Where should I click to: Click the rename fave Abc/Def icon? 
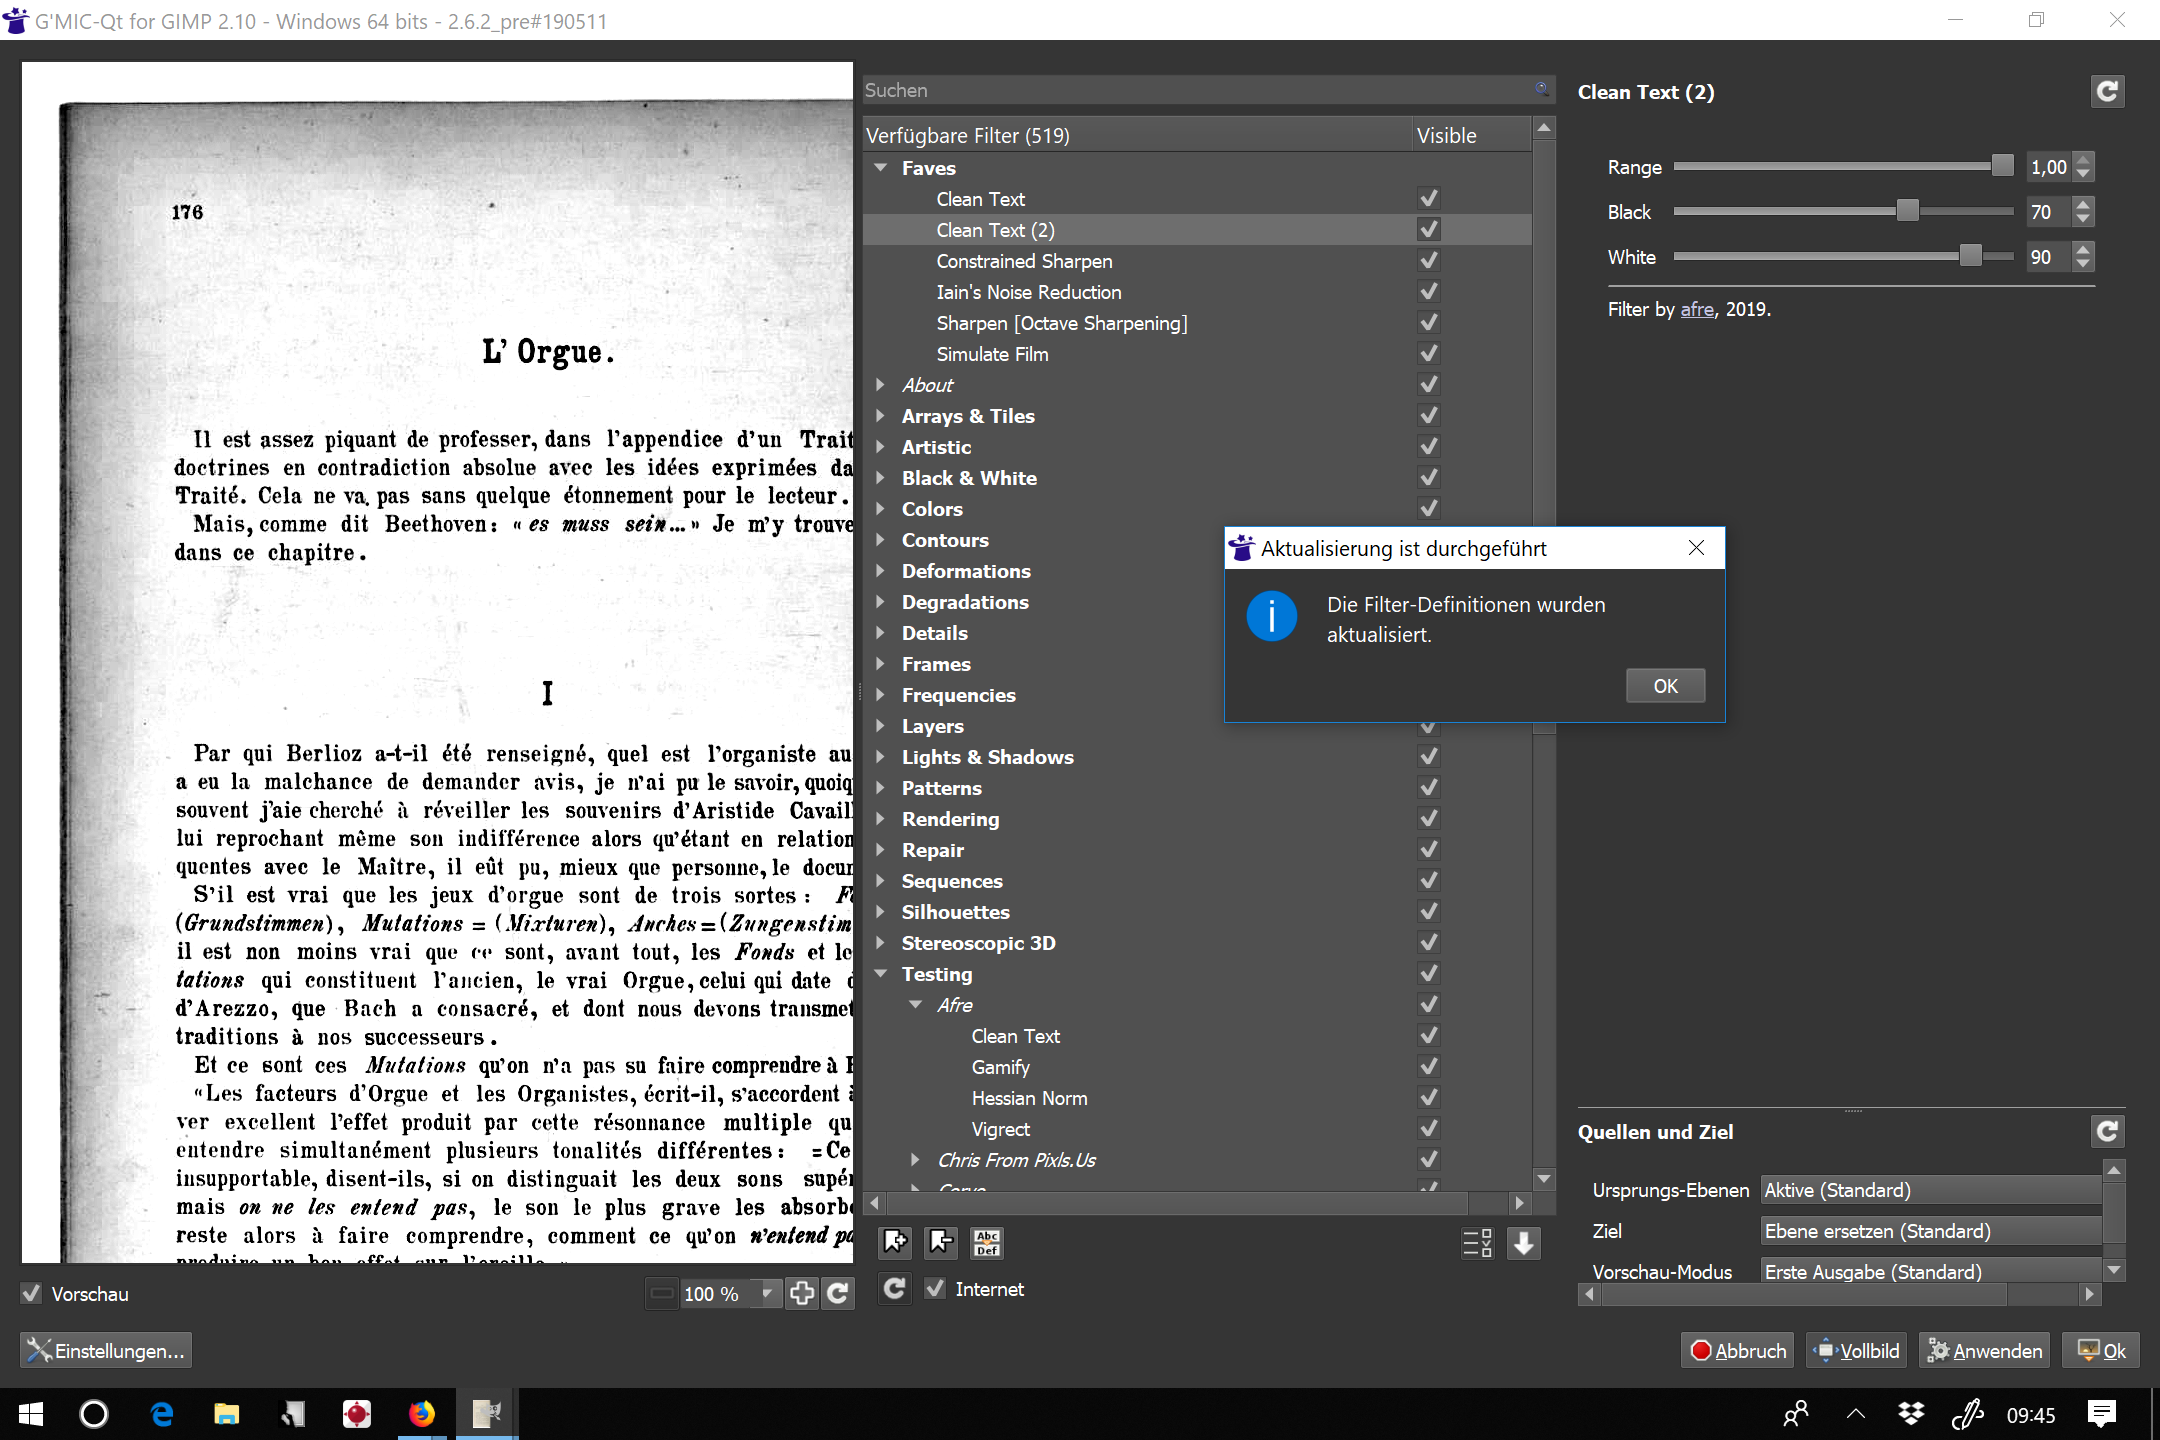(x=987, y=1242)
